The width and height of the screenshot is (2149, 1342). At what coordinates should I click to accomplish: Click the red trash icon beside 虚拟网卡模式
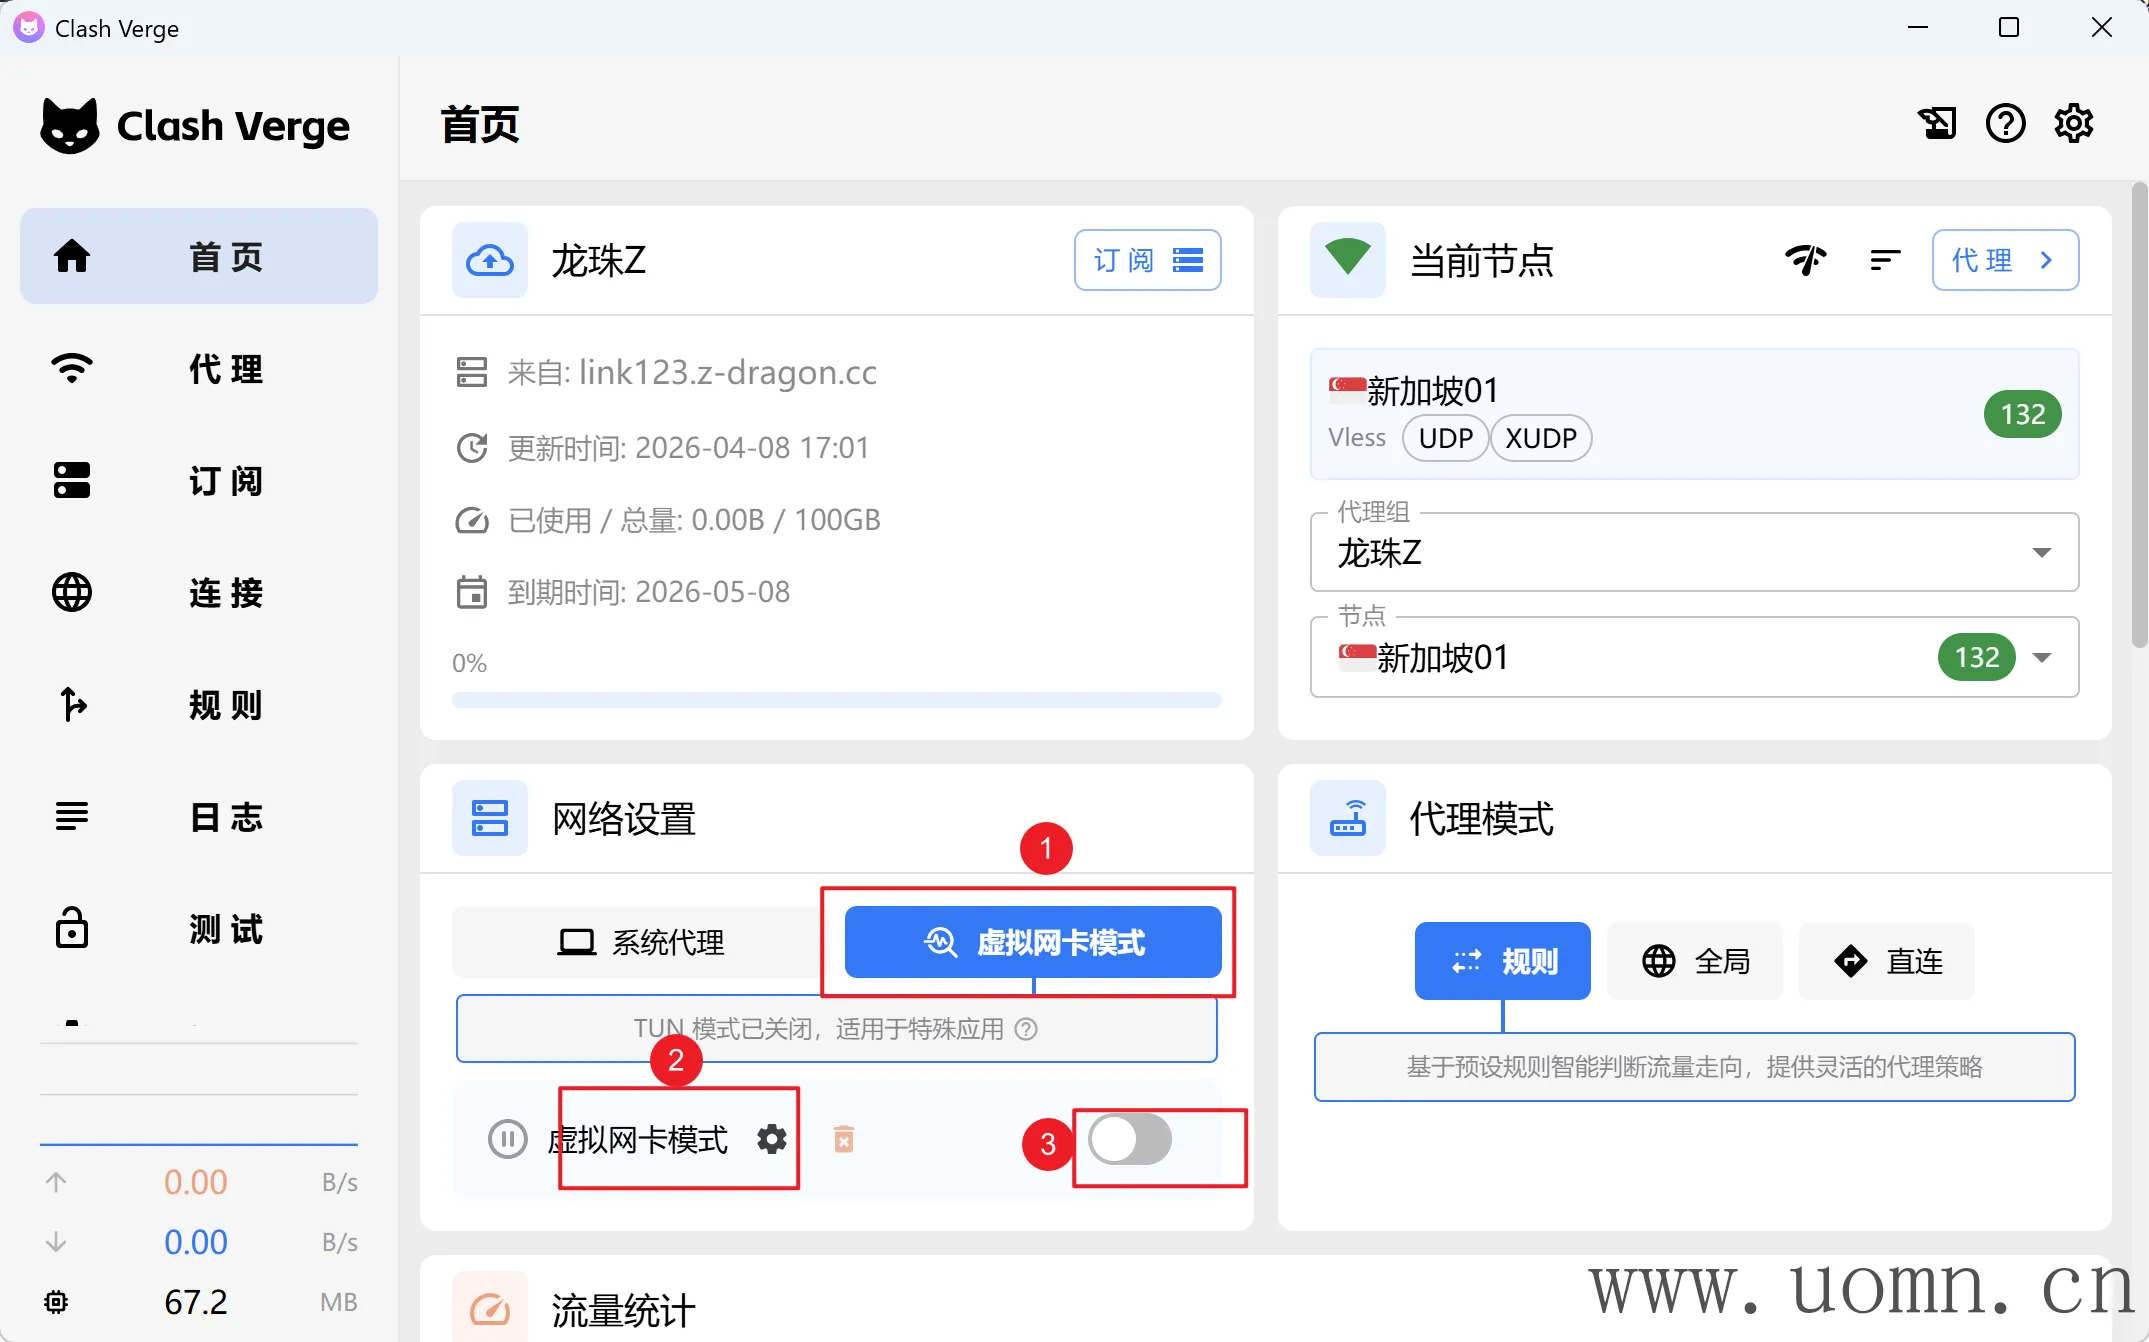click(x=844, y=1139)
